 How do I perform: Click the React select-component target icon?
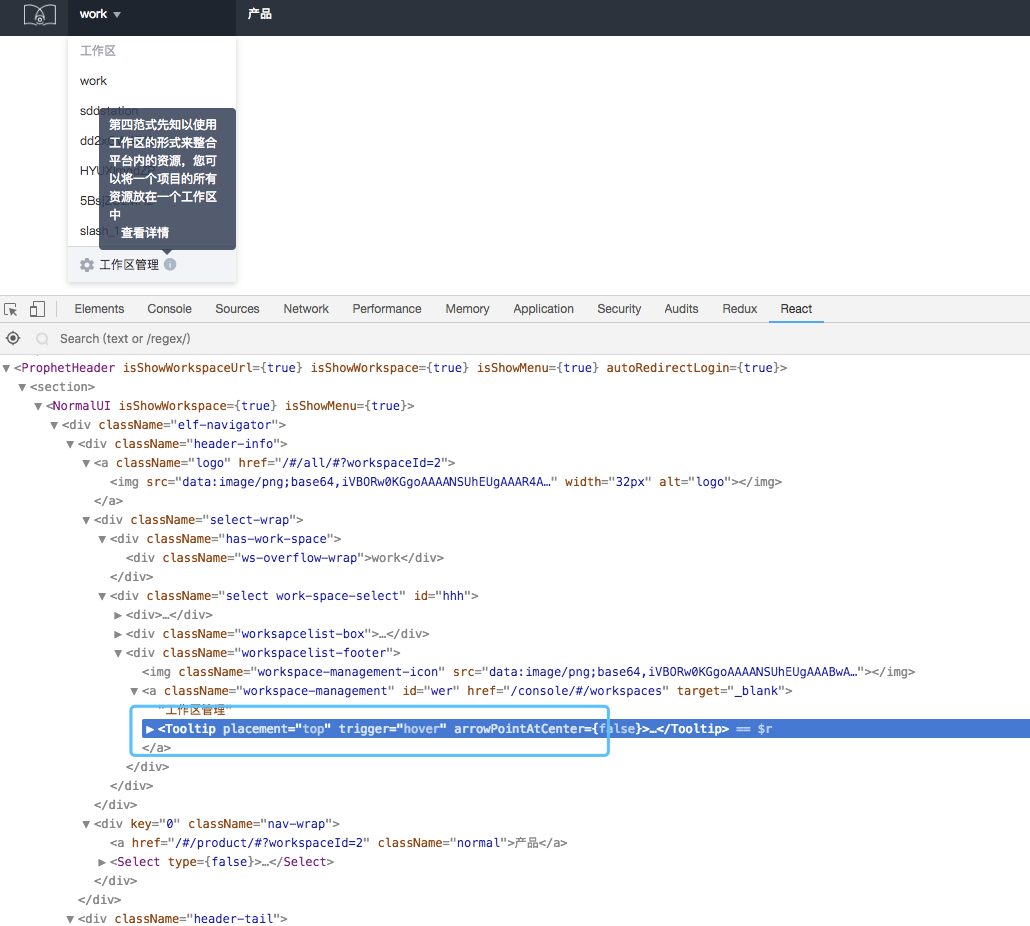pos(13,338)
